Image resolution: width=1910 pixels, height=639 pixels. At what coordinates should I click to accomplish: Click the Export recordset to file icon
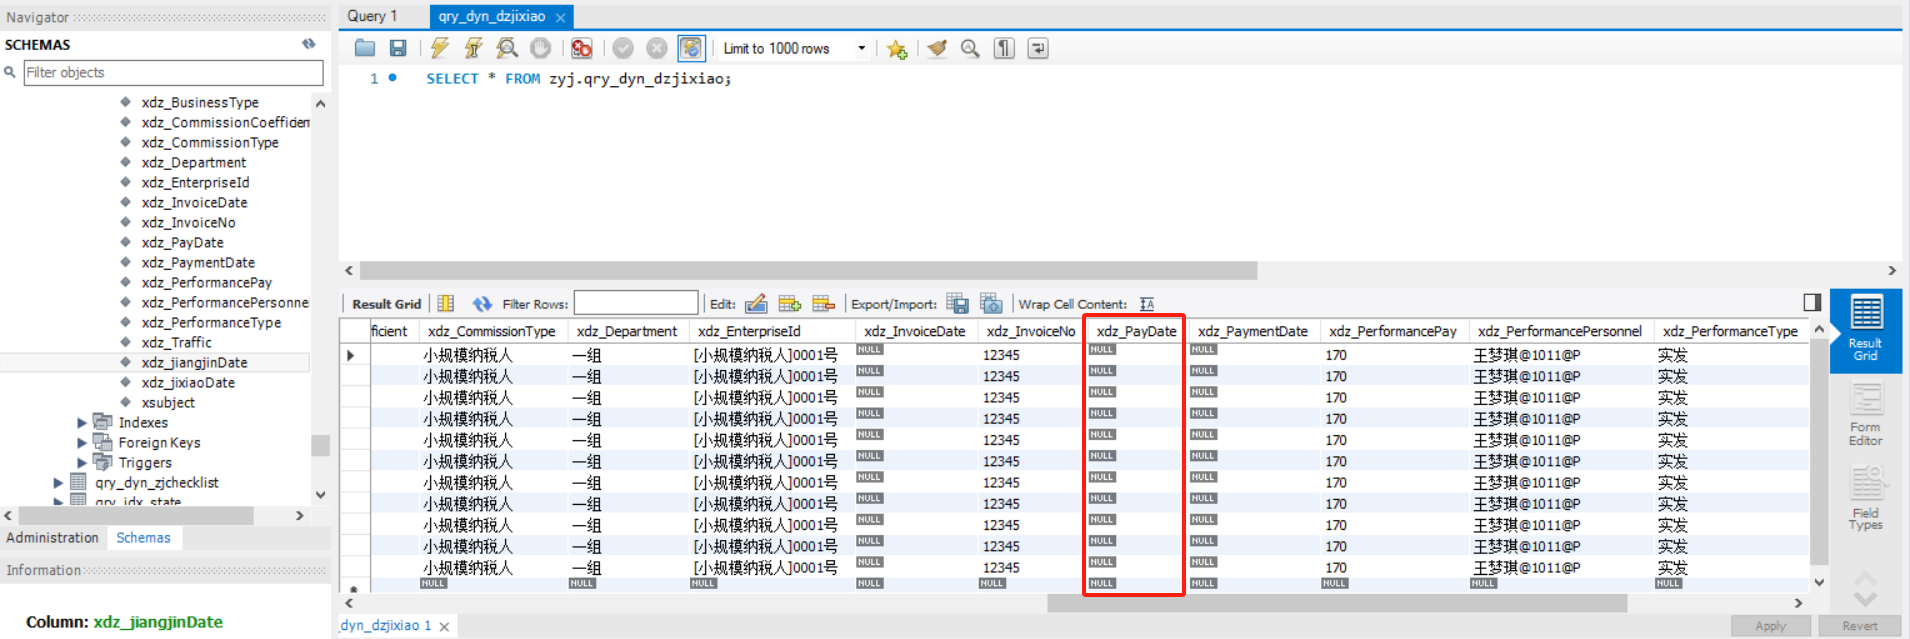click(x=957, y=304)
